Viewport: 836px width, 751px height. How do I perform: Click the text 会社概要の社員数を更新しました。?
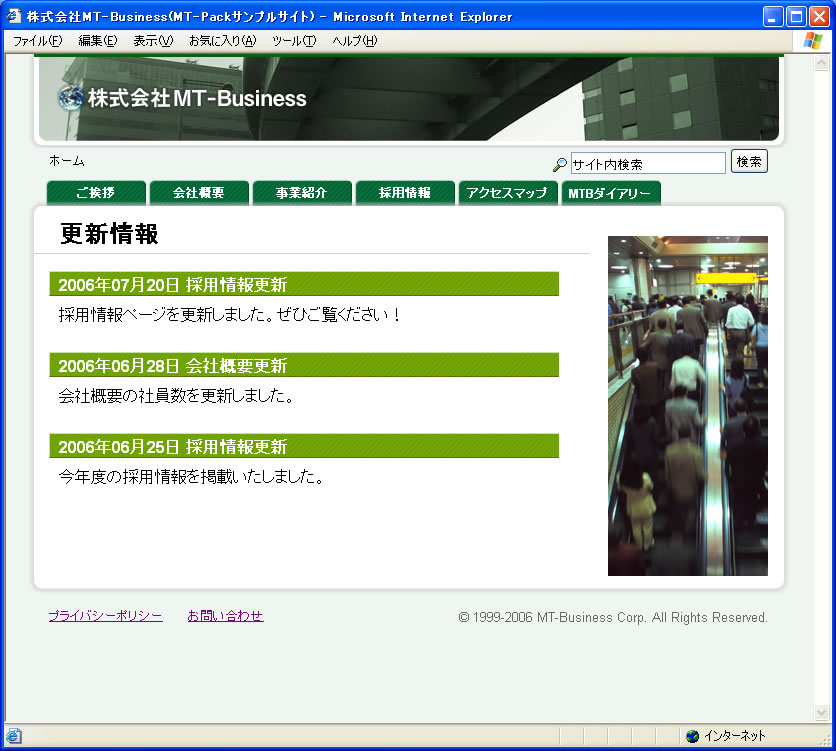click(x=176, y=395)
